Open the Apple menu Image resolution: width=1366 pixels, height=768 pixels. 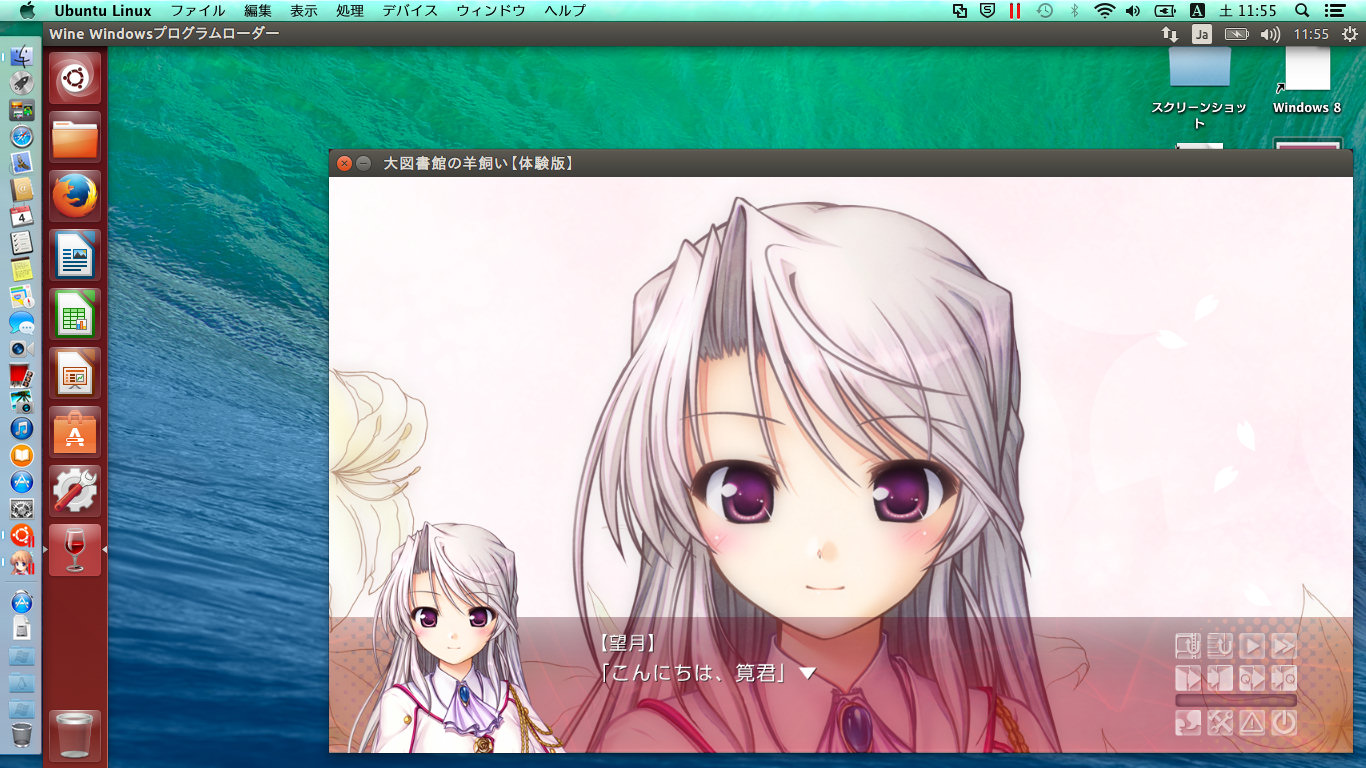pos(27,10)
